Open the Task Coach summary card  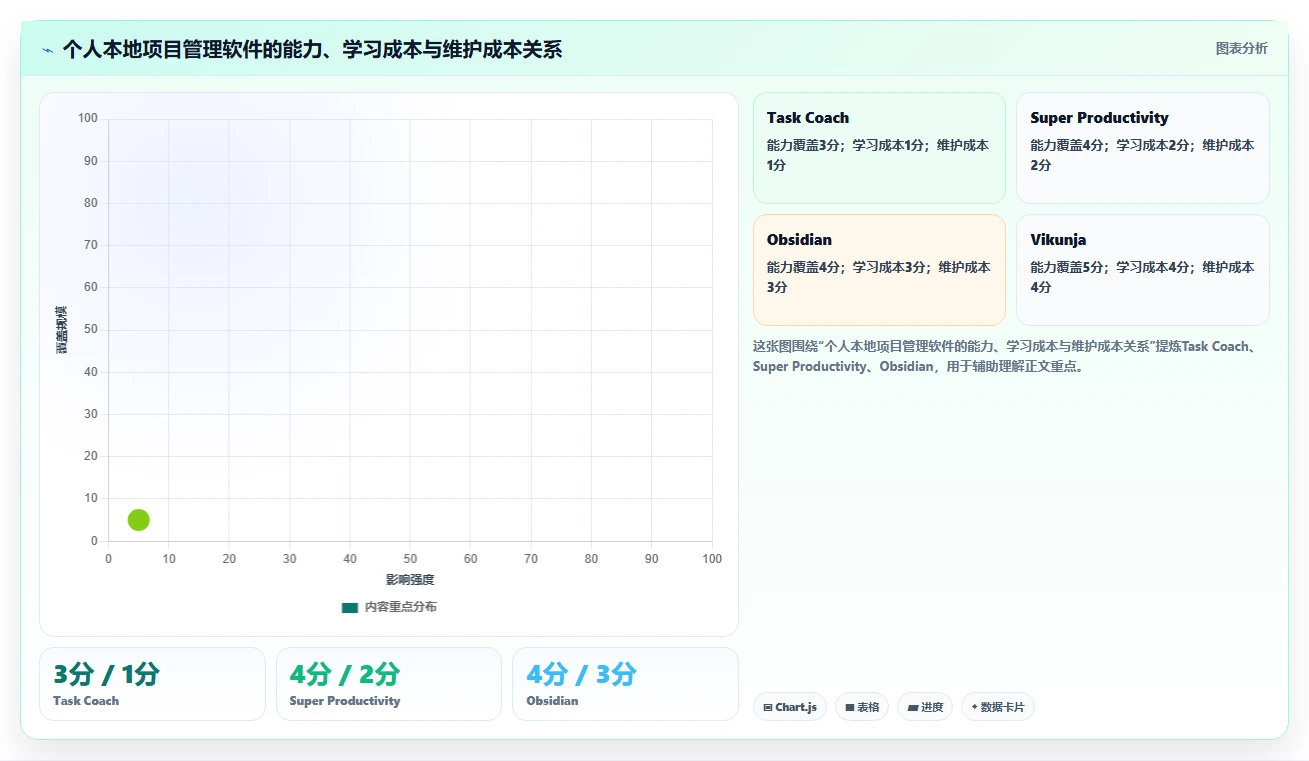[879, 148]
